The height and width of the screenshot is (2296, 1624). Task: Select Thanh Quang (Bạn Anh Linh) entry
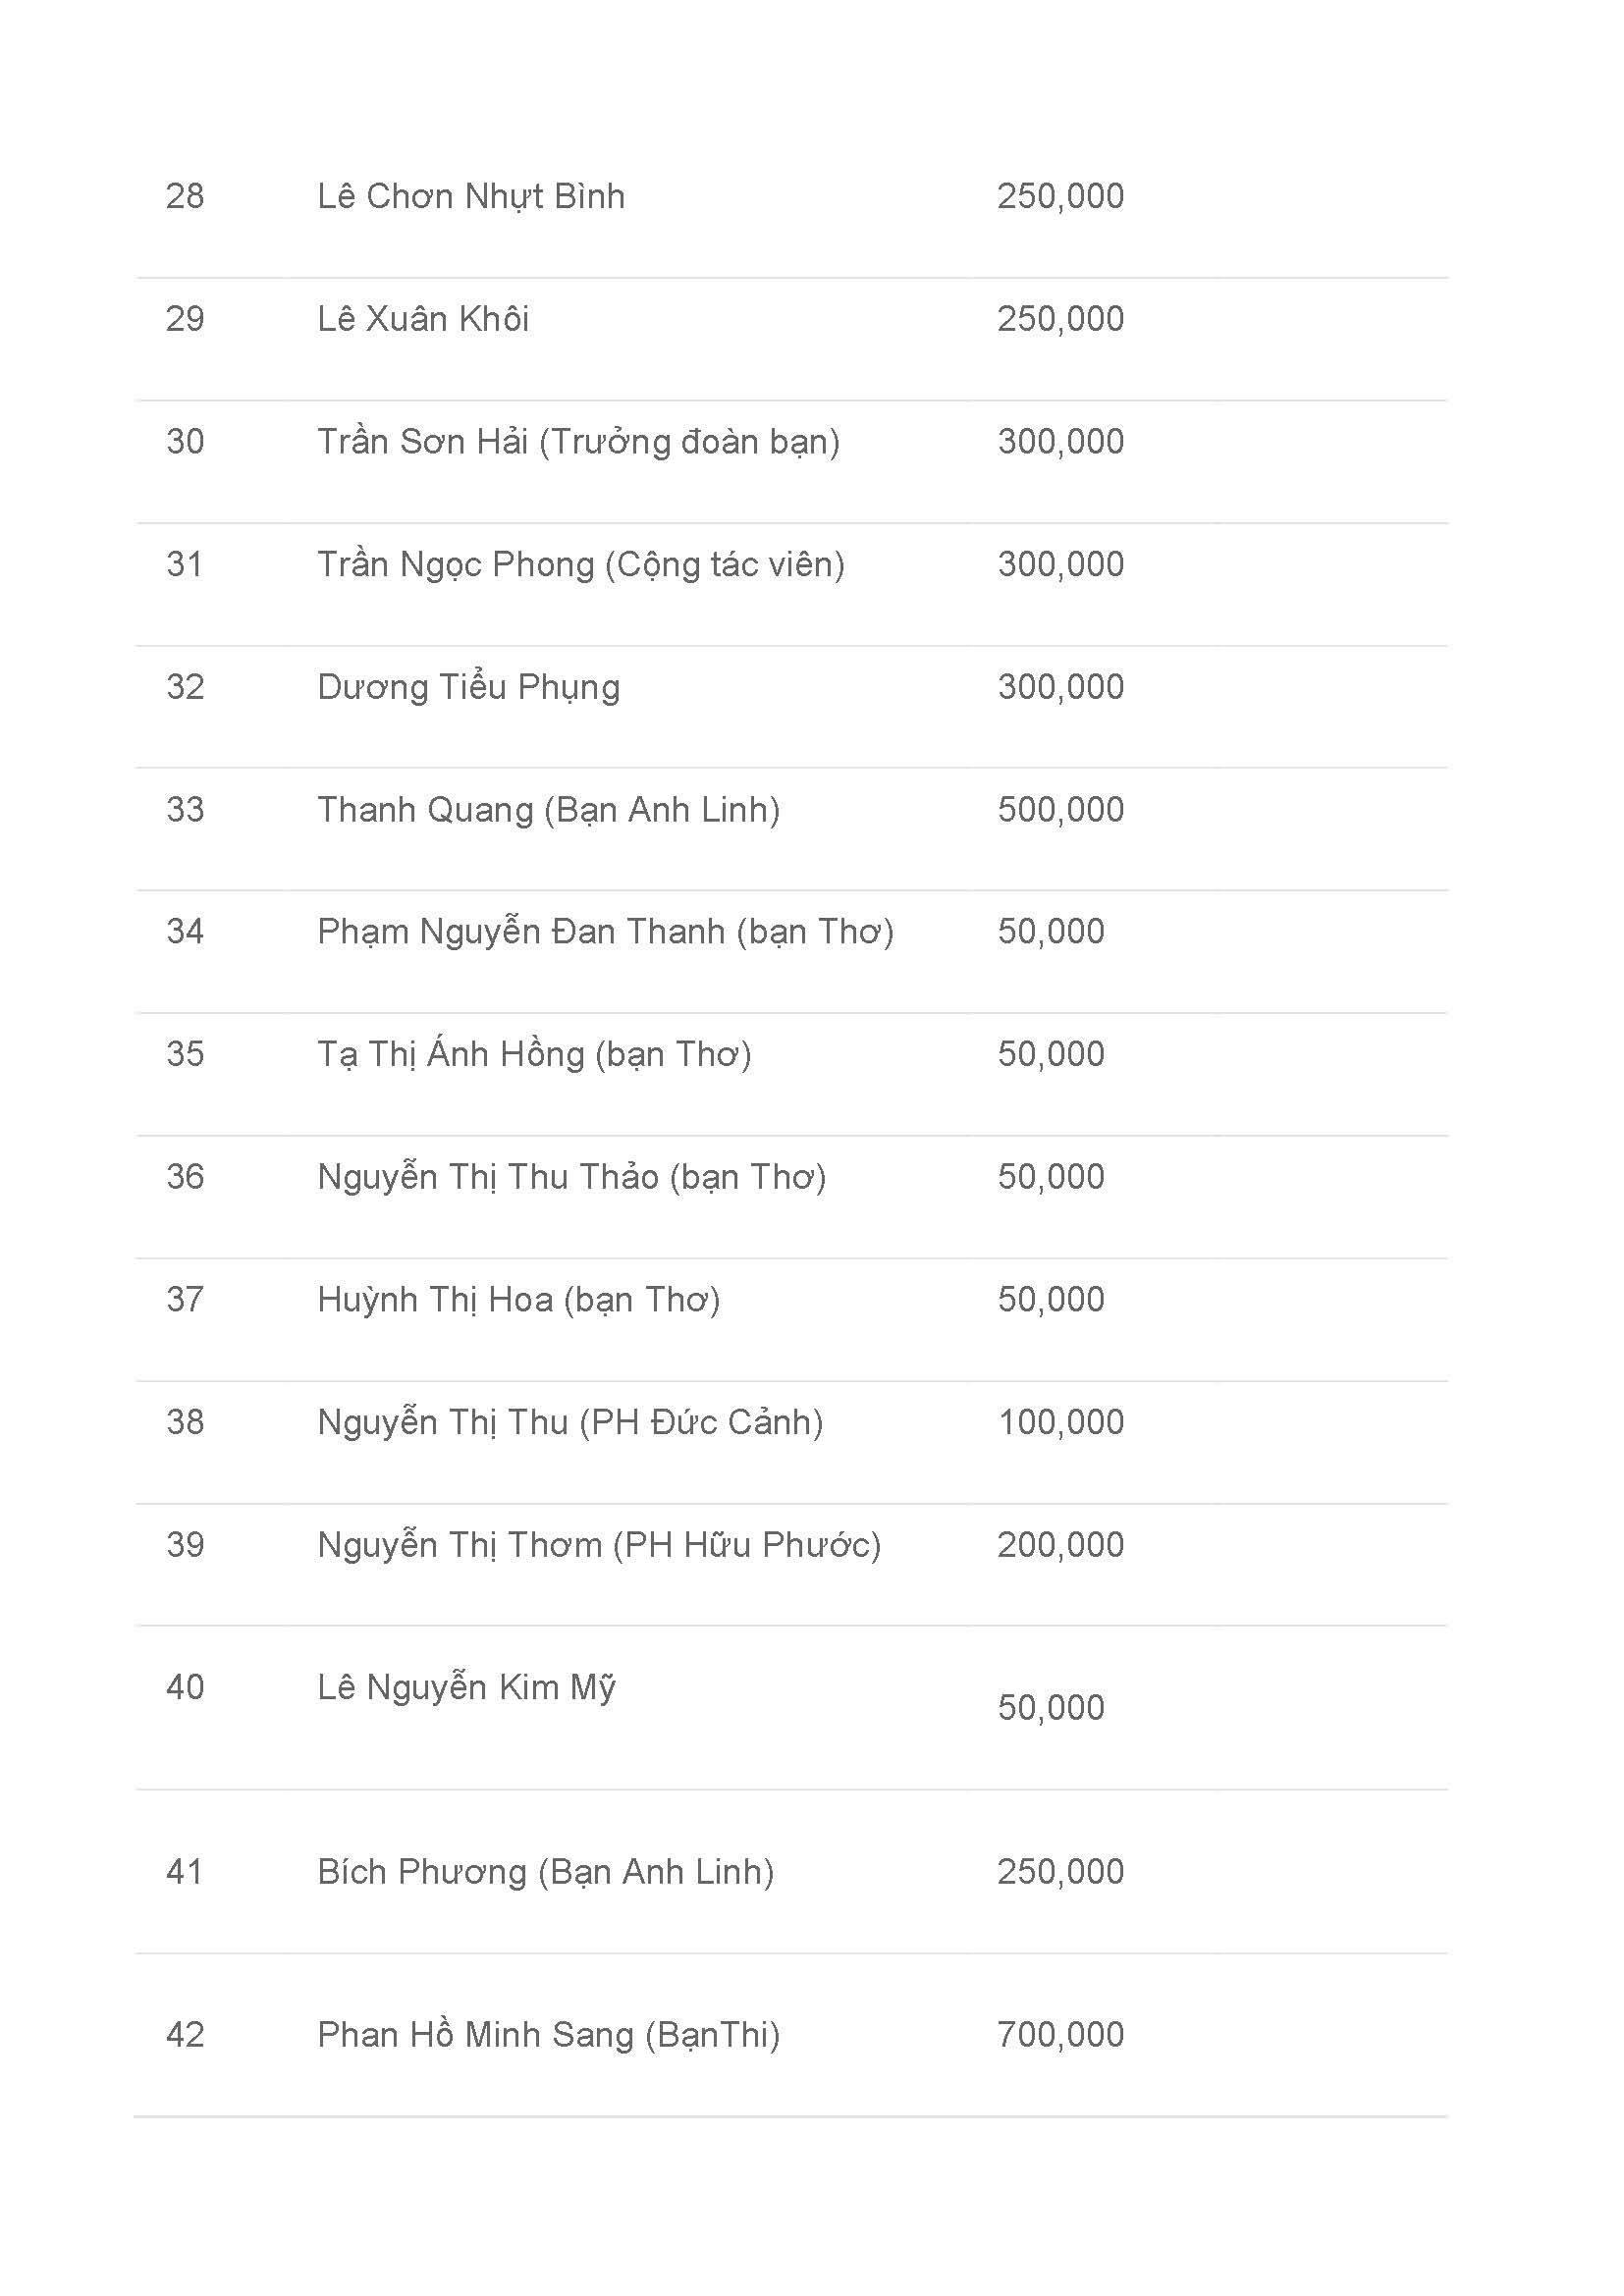pos(549,811)
